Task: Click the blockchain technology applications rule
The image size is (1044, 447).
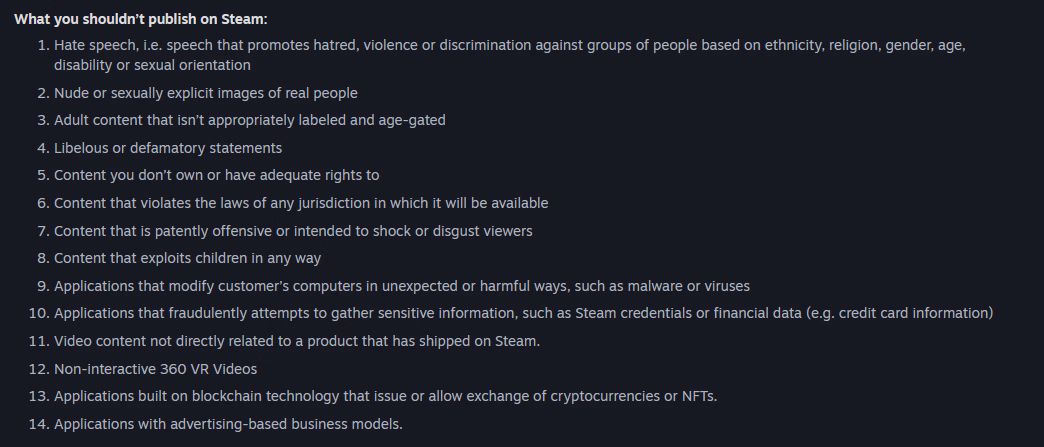Action: pyautogui.click(x=385, y=396)
